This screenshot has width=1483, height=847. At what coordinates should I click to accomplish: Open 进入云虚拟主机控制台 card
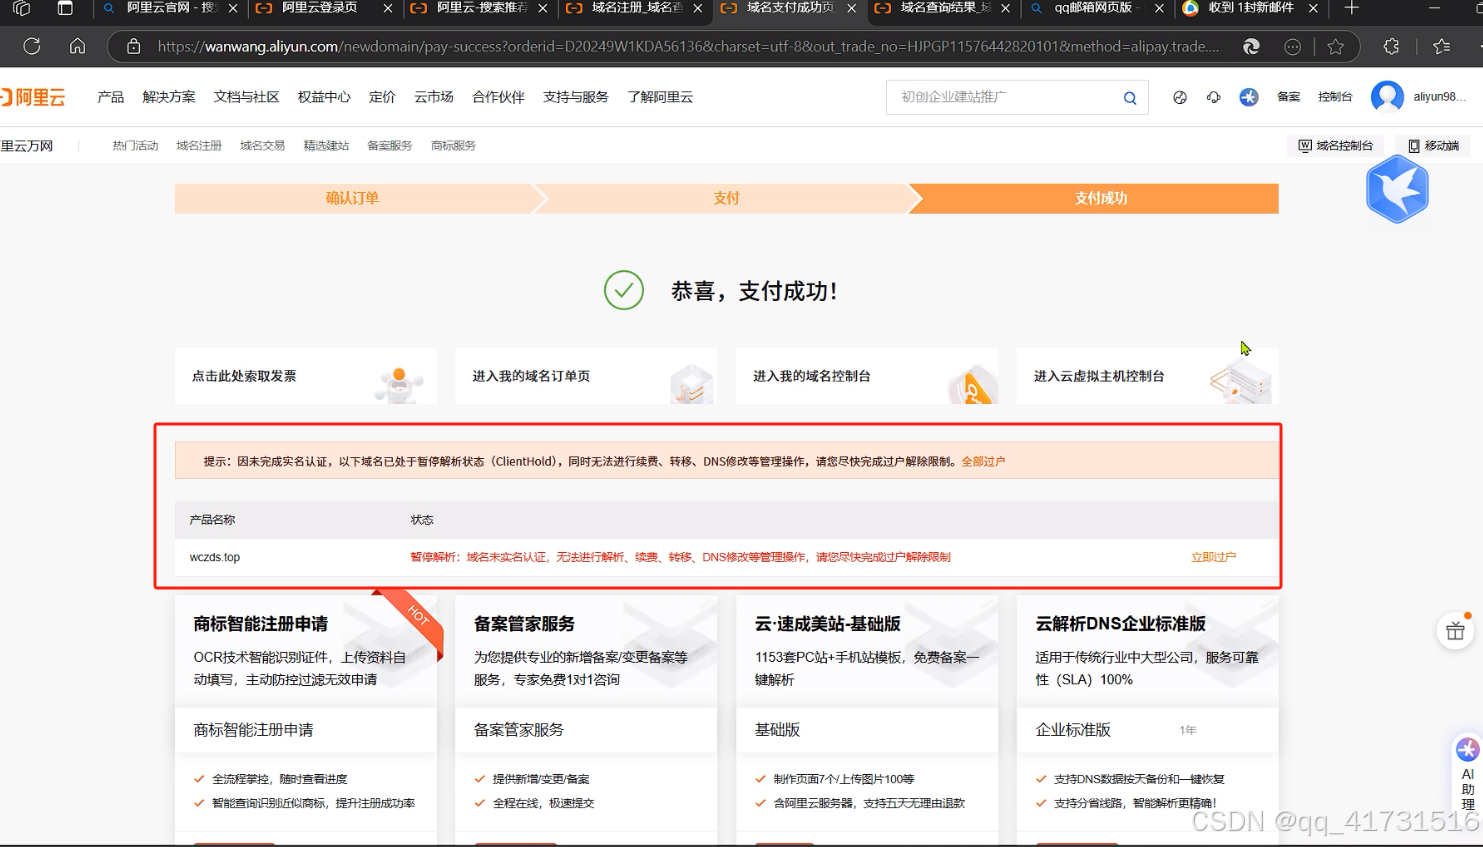point(1148,376)
